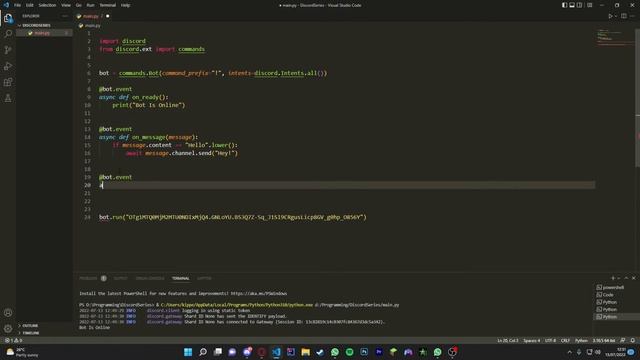
Task: Click the aka.ms link in the terminal
Action: coord(259,293)
